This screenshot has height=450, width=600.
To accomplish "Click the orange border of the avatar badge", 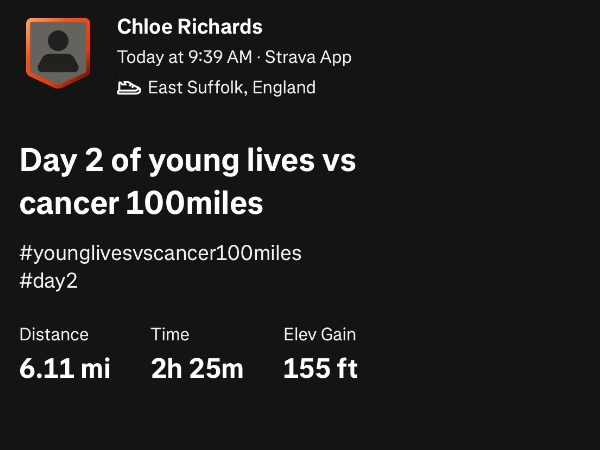I will [29, 52].
